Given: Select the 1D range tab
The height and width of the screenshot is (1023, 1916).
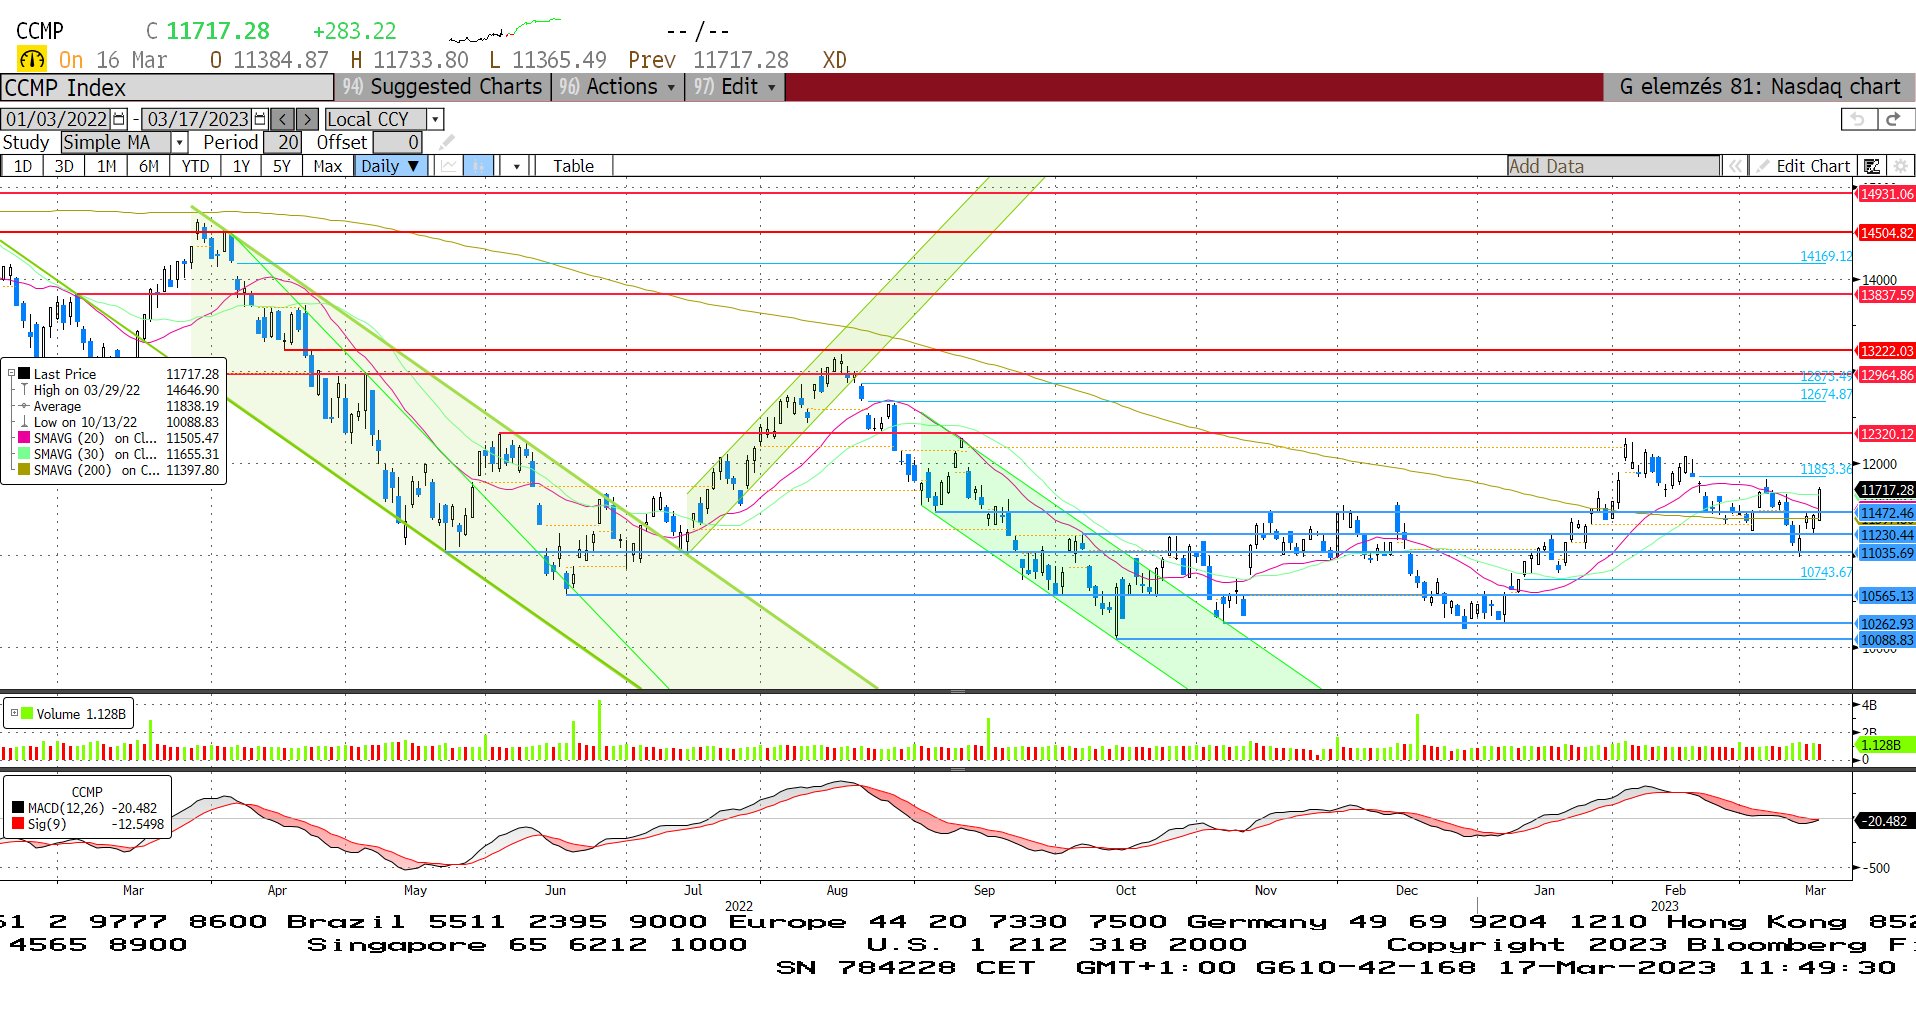Looking at the screenshot, I should click(22, 166).
